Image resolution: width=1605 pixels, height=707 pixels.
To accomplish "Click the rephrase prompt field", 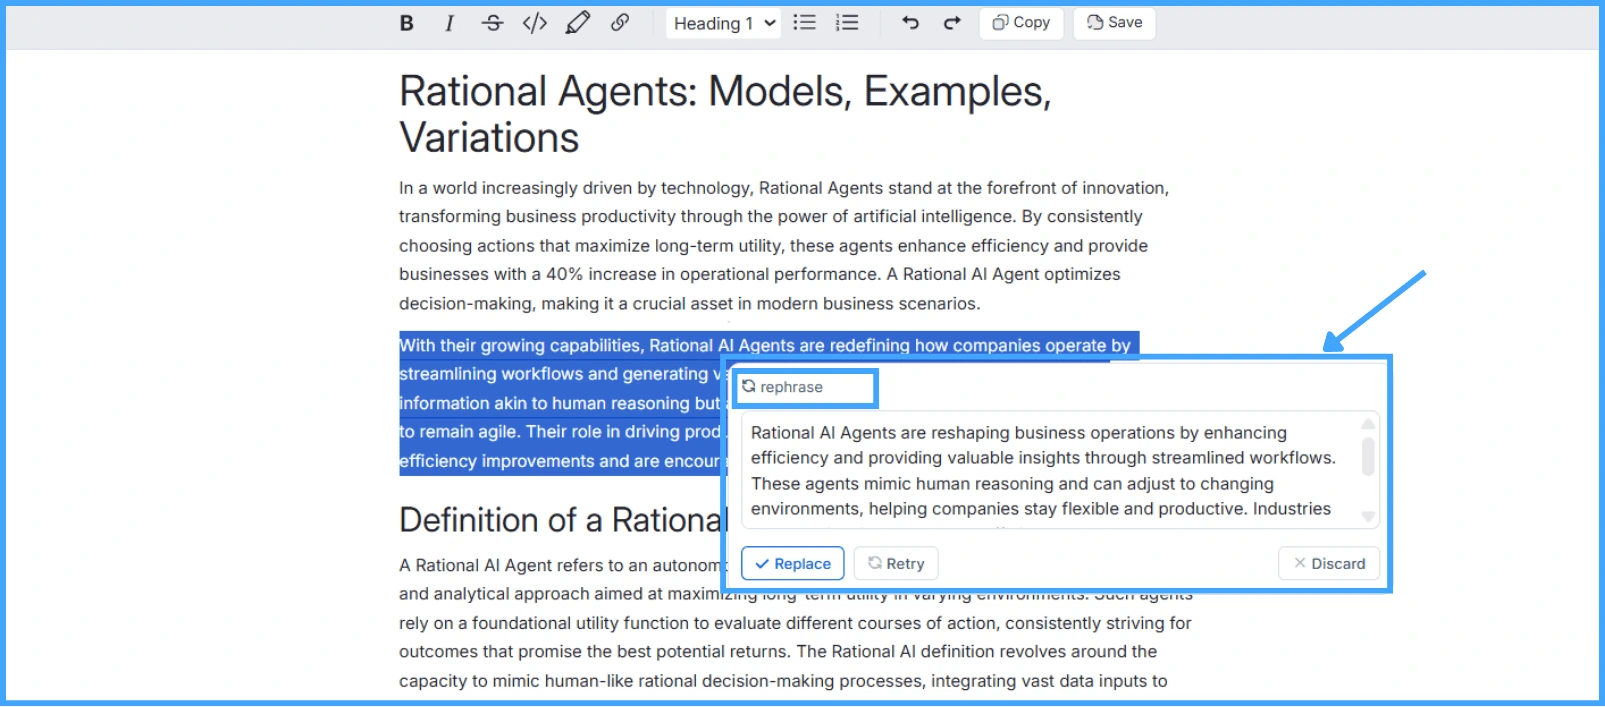I will pyautogui.click(x=806, y=387).
